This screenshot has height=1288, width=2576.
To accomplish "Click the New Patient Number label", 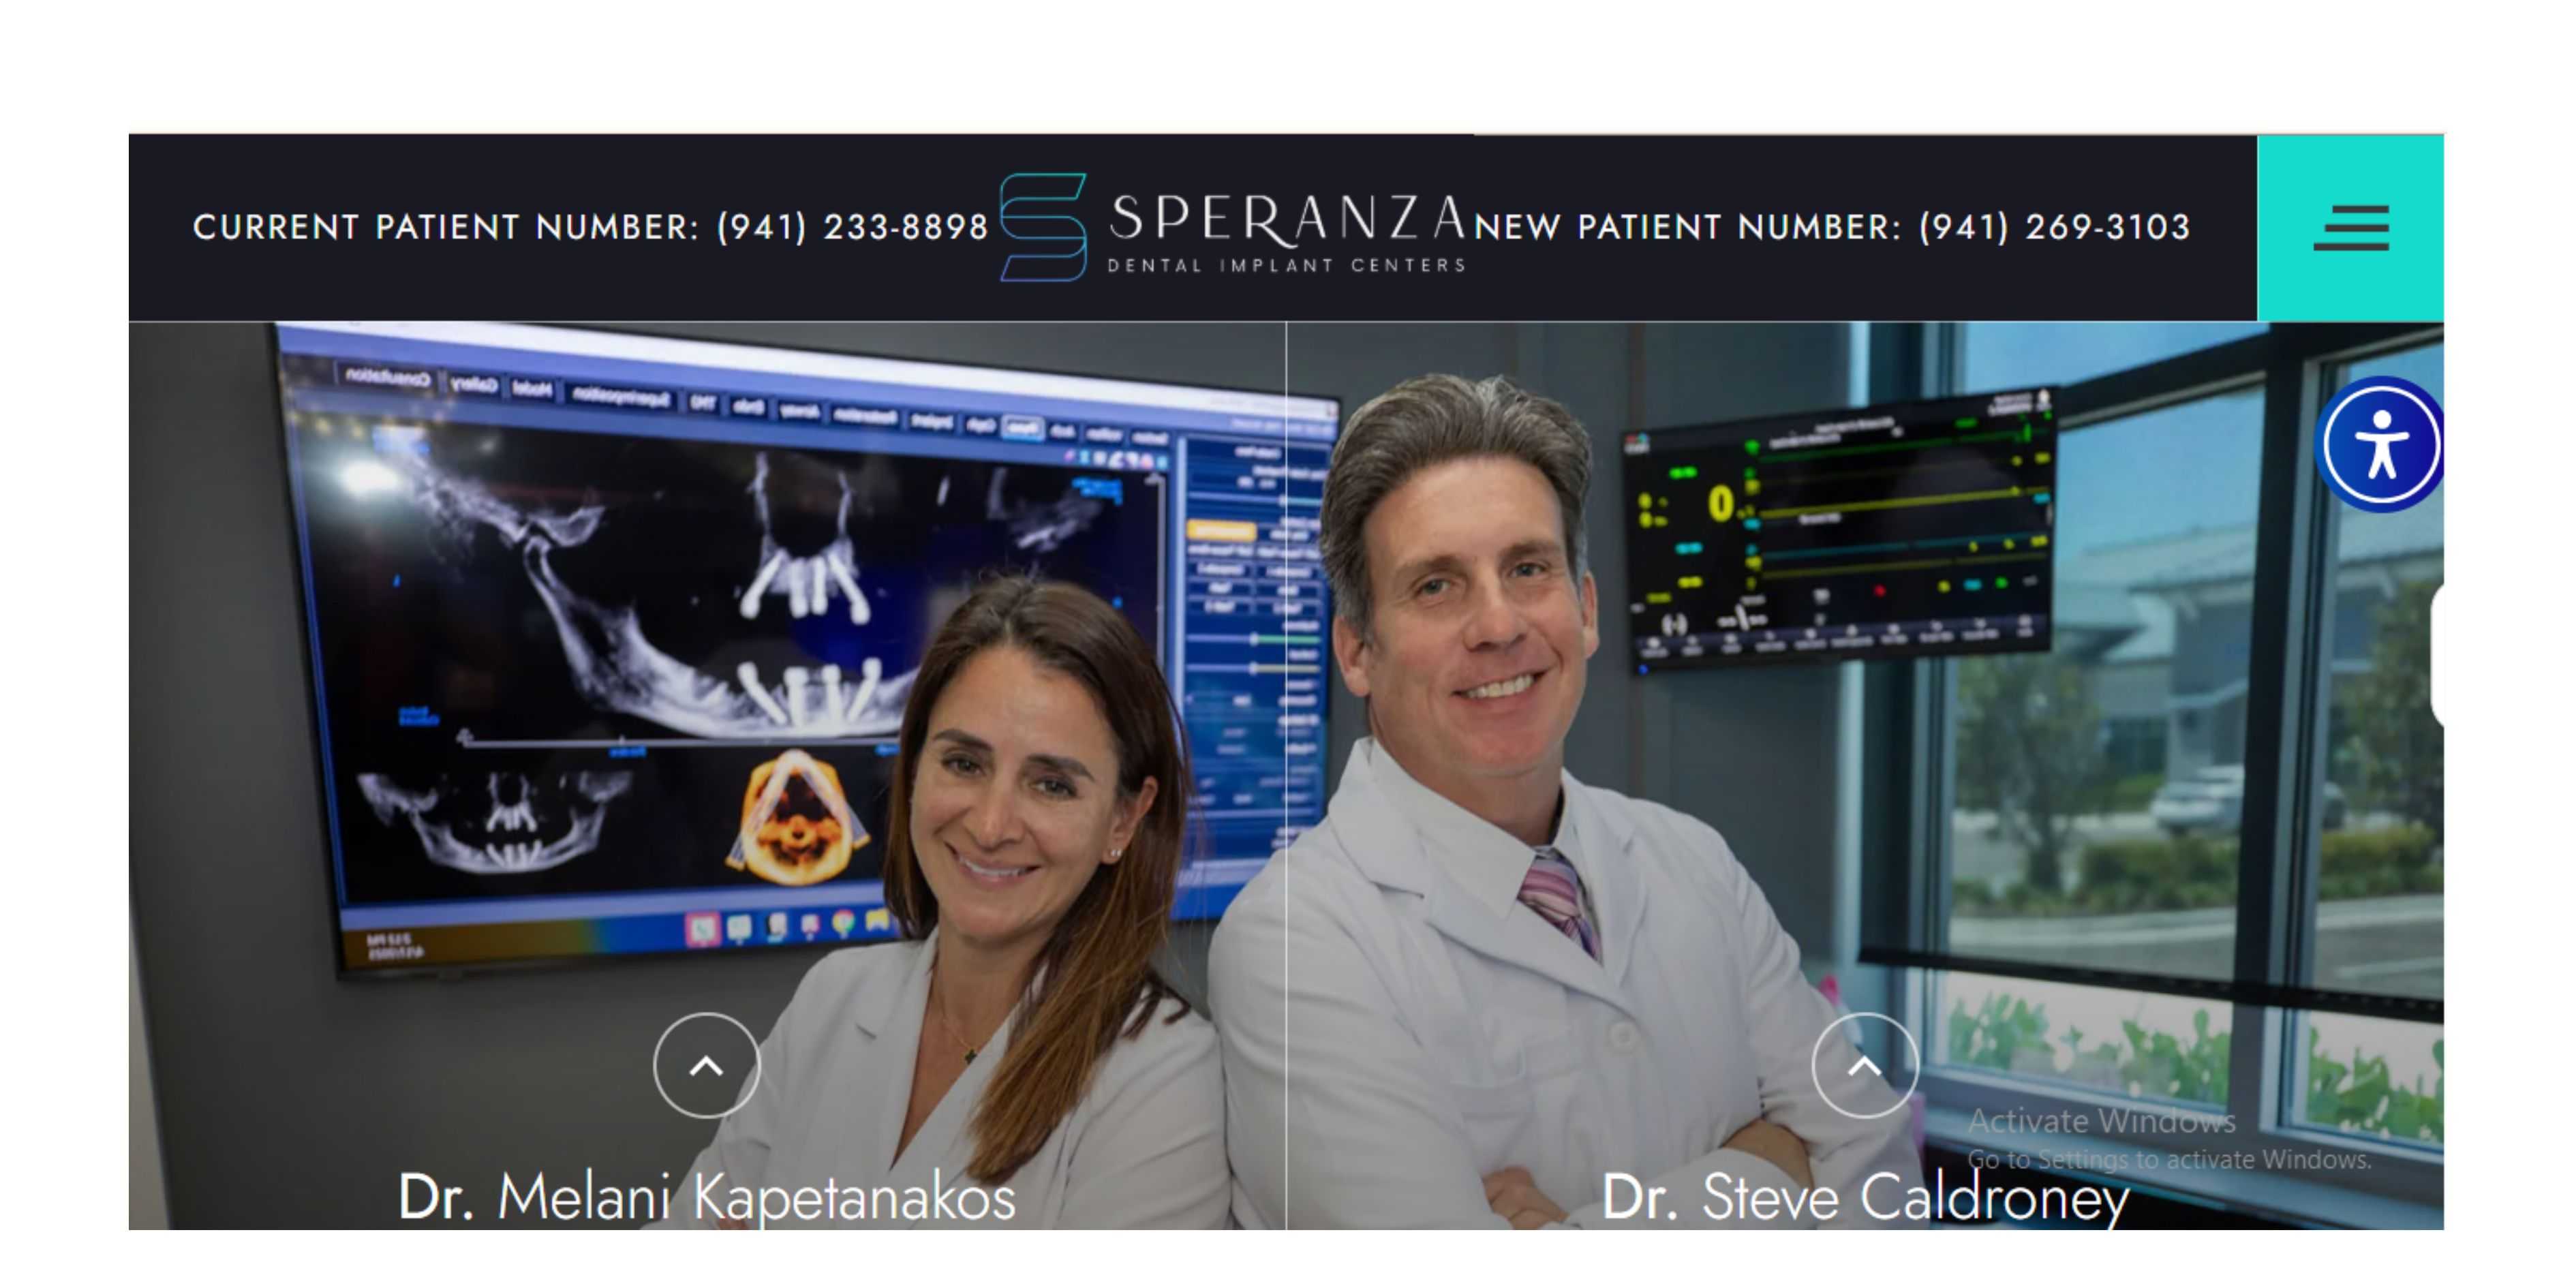I will 1687,227.
